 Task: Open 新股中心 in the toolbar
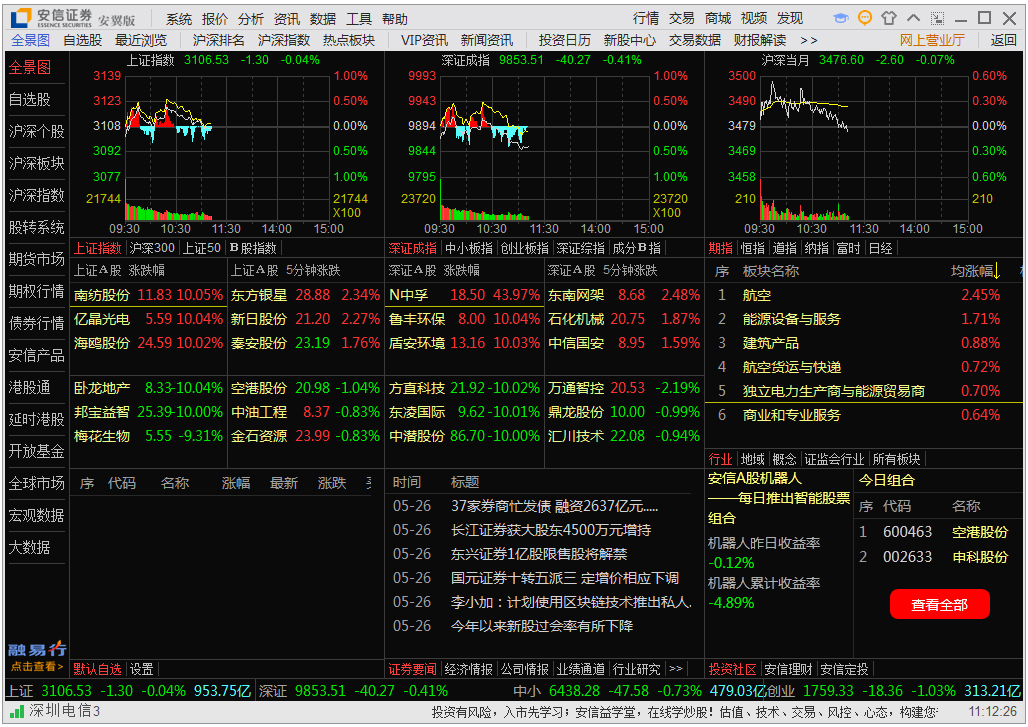[629, 41]
